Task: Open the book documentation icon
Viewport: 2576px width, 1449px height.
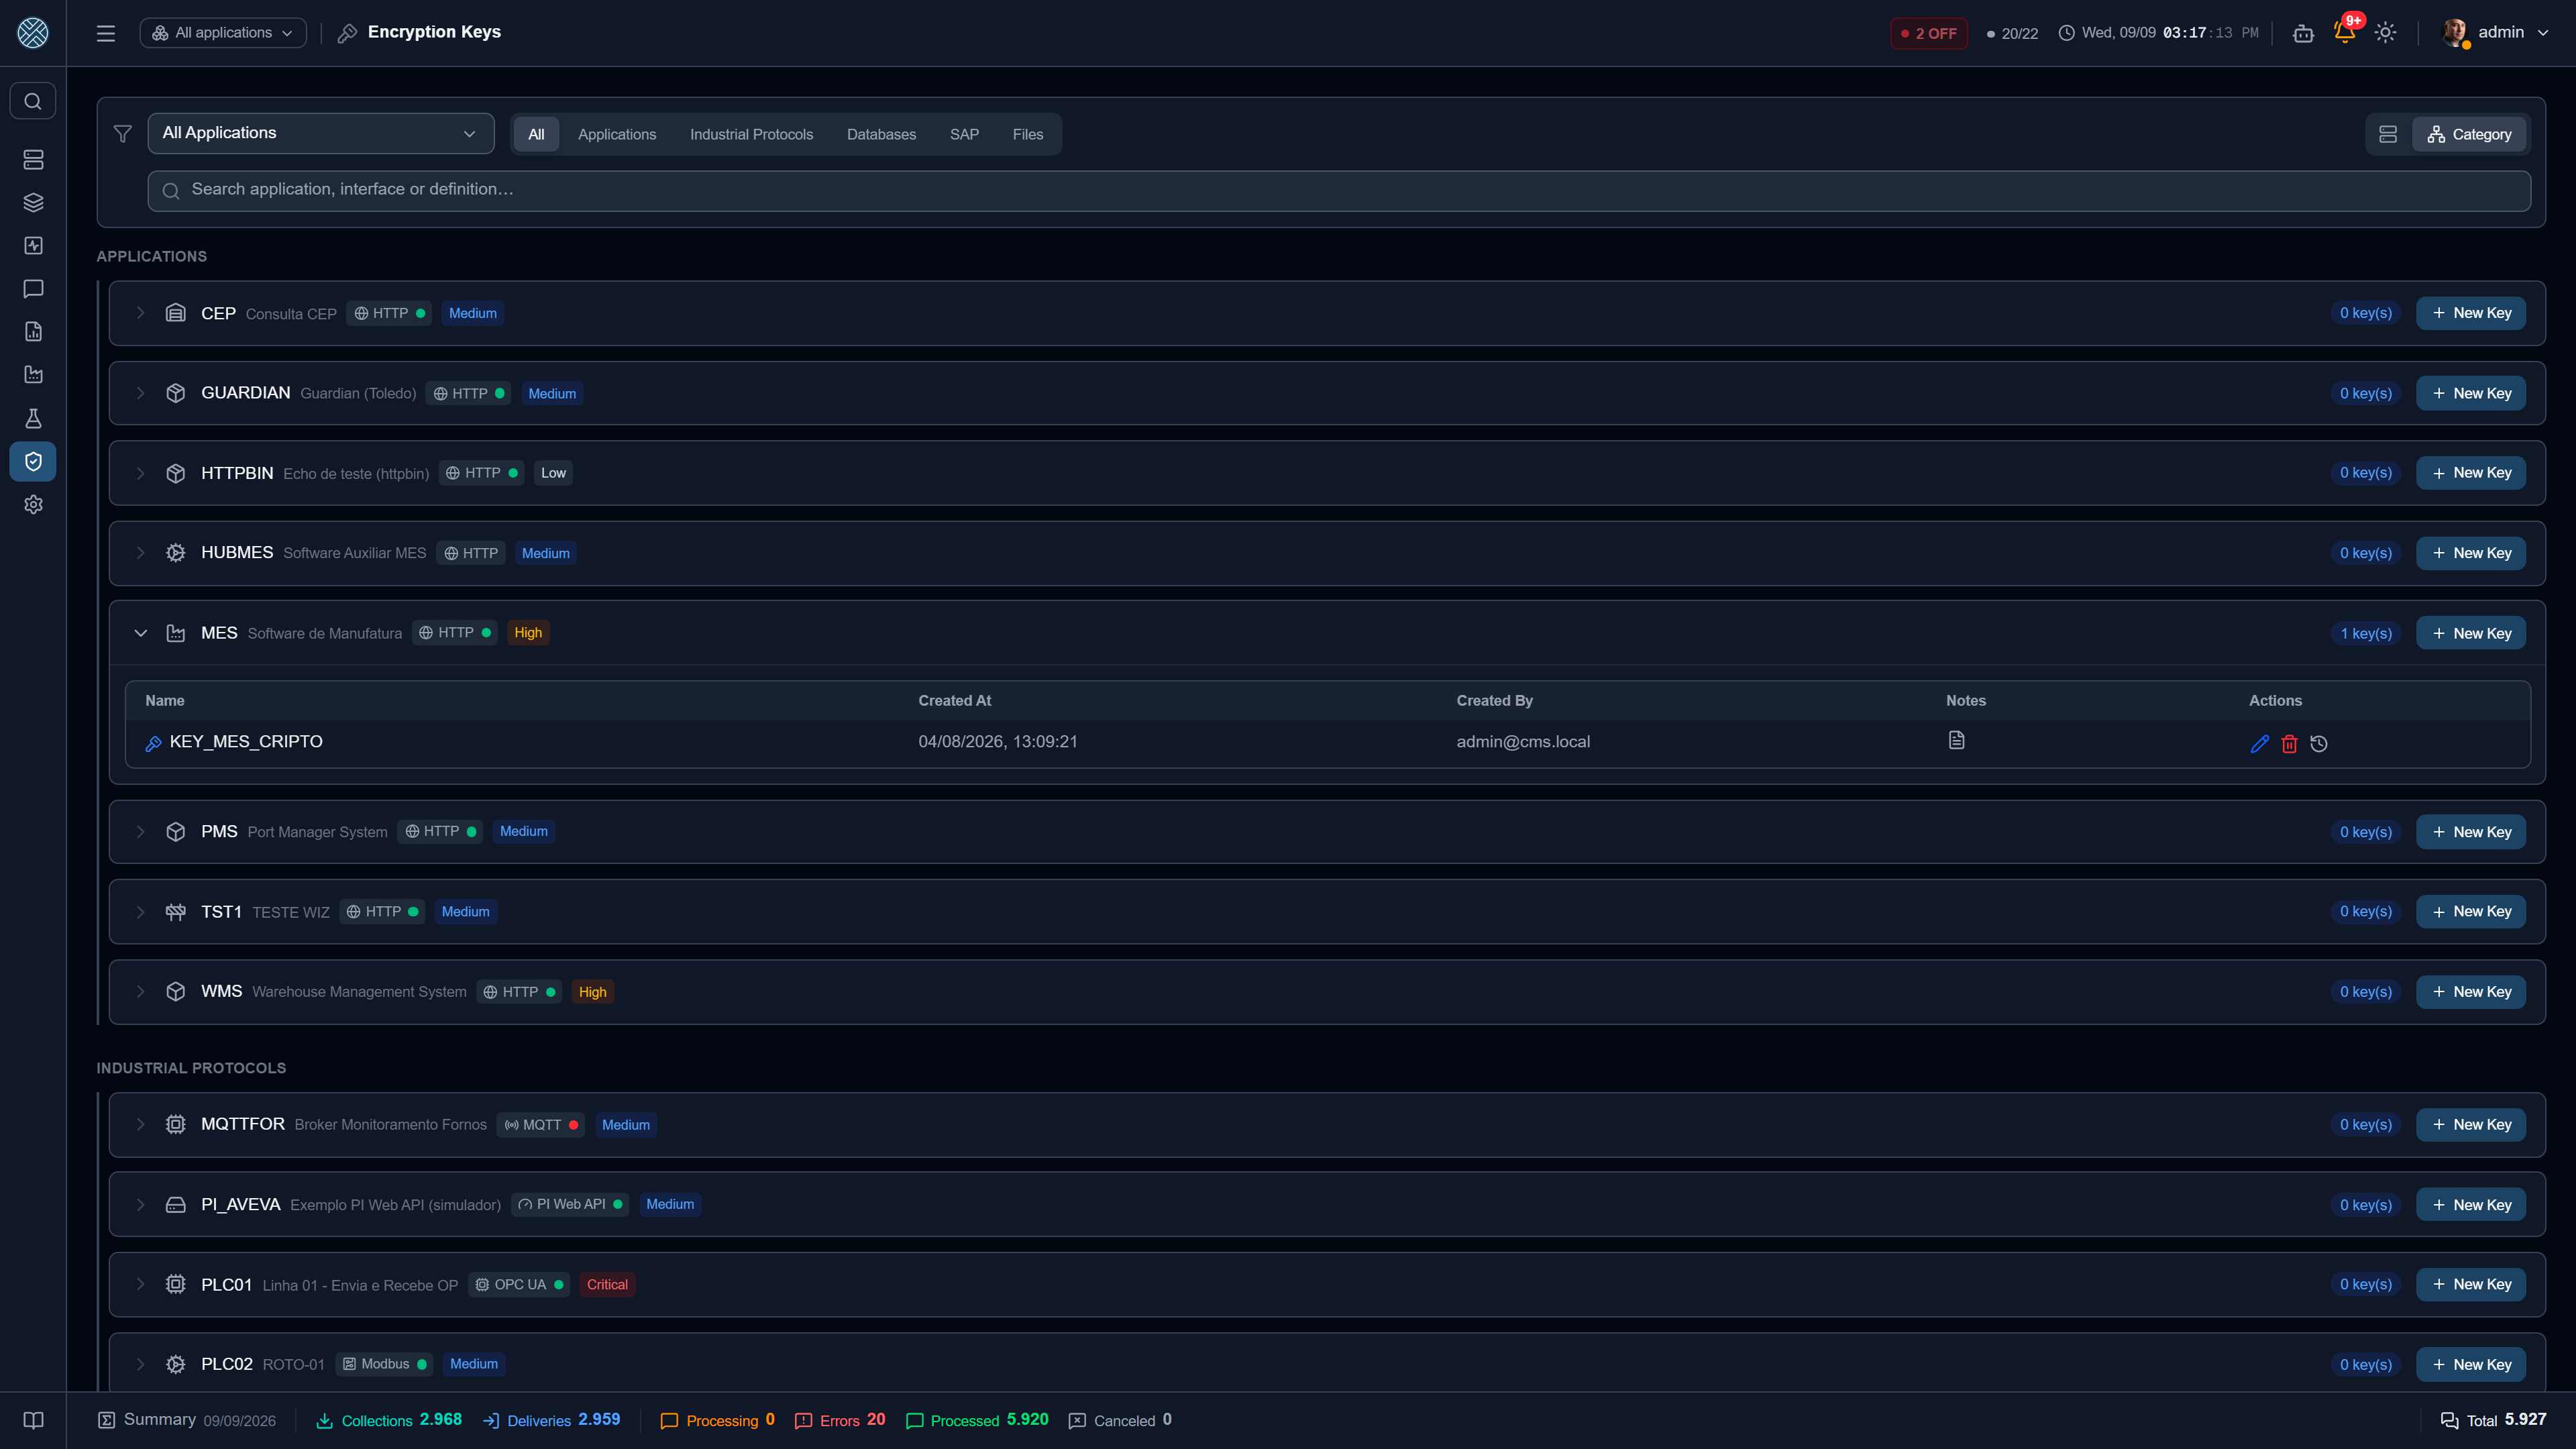Action: 33,1420
